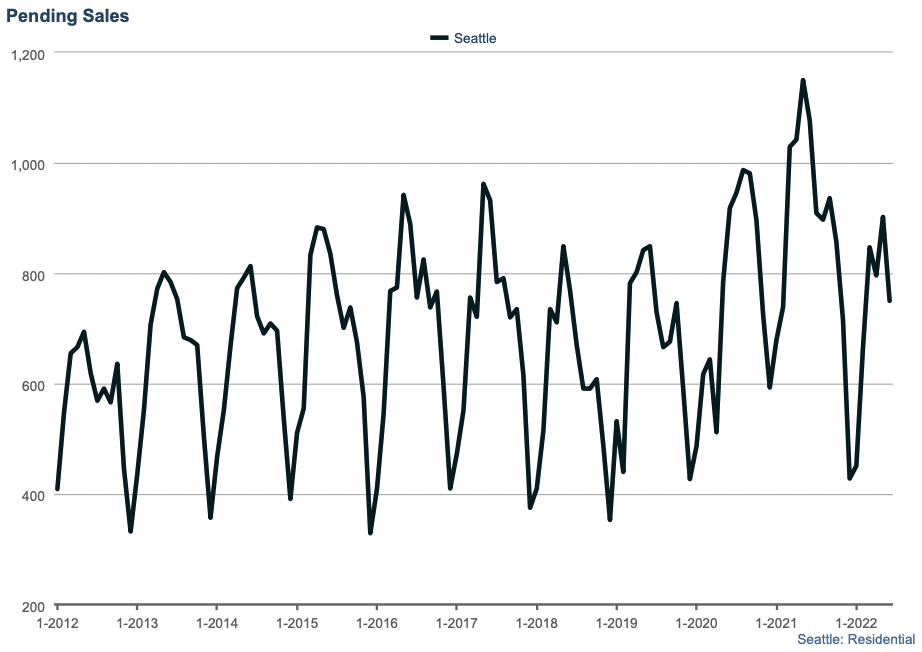Click the 800 y-axis label
Image resolution: width=922 pixels, height=652 pixels.
tap(34, 275)
